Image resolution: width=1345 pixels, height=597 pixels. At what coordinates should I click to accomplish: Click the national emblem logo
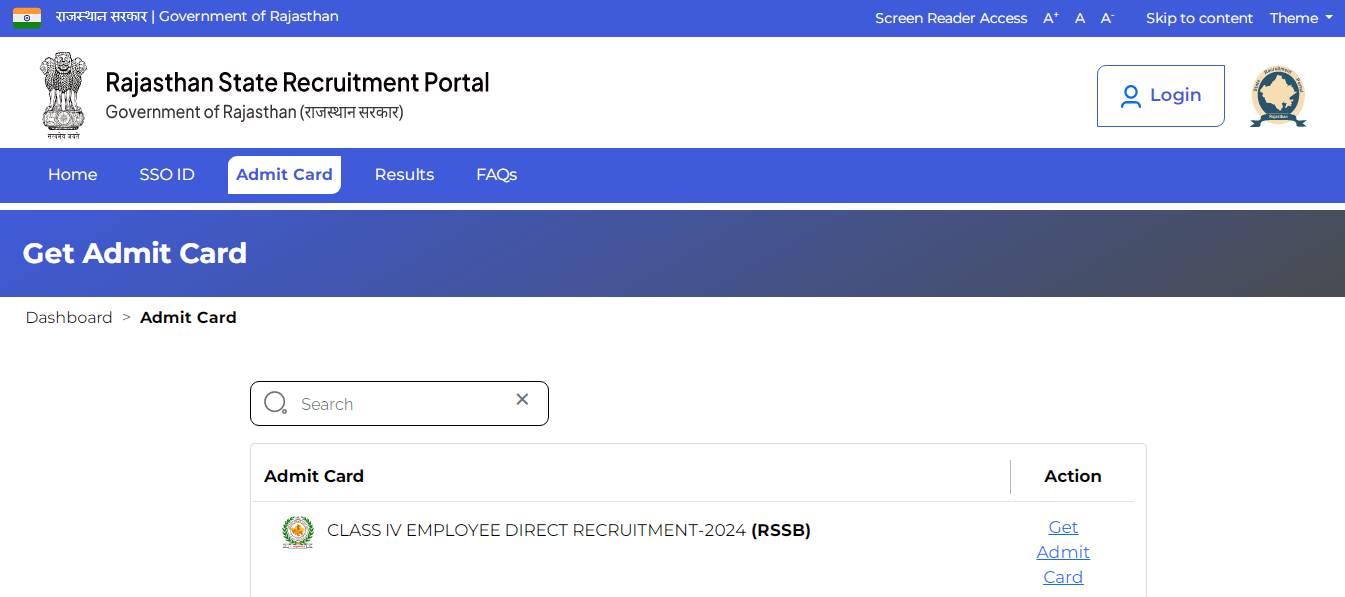[x=63, y=95]
